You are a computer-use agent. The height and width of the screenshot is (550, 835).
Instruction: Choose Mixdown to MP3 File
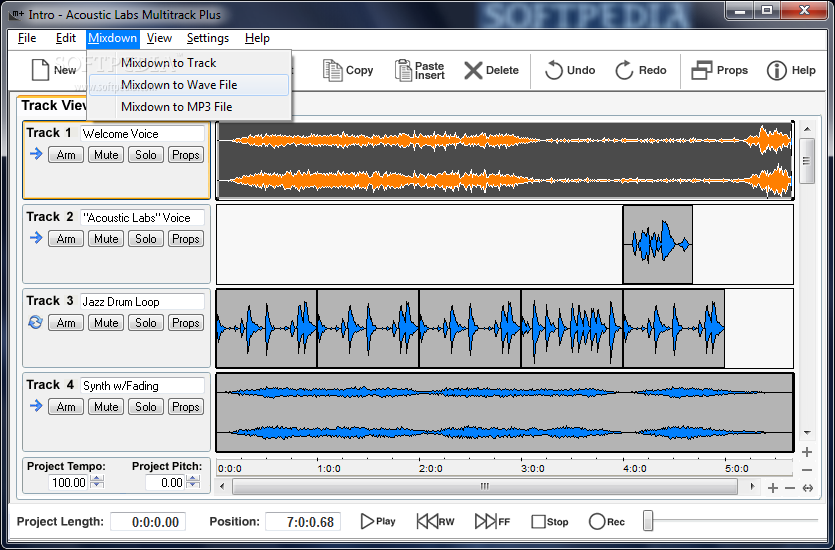point(189,106)
